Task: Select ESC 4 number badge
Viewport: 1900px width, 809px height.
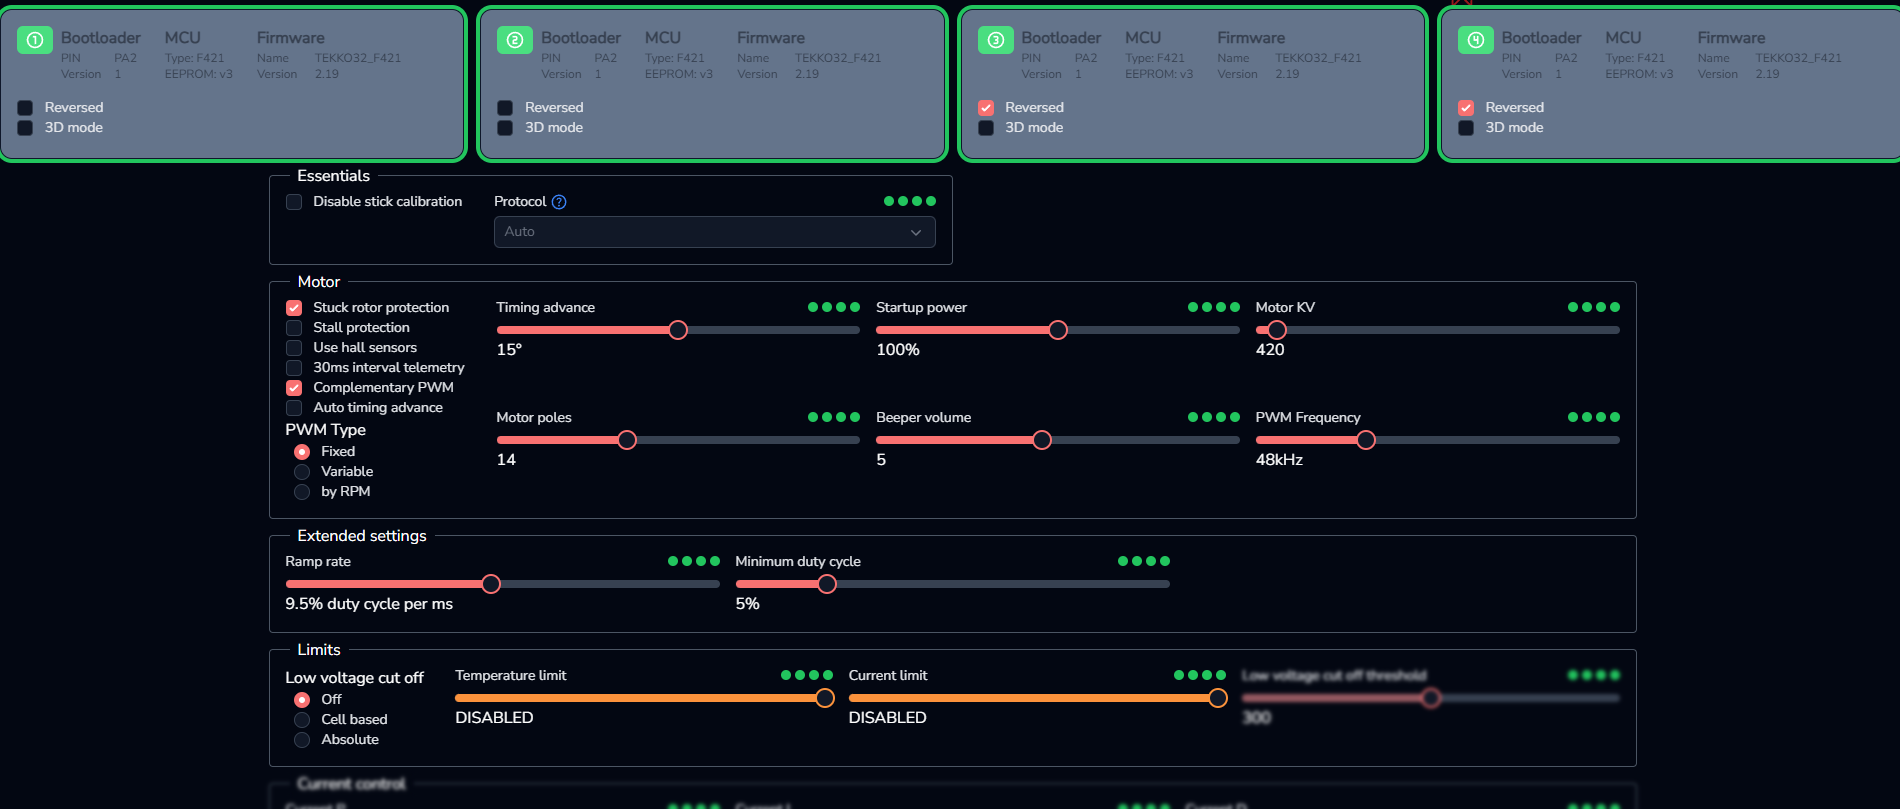Action: (x=1475, y=40)
